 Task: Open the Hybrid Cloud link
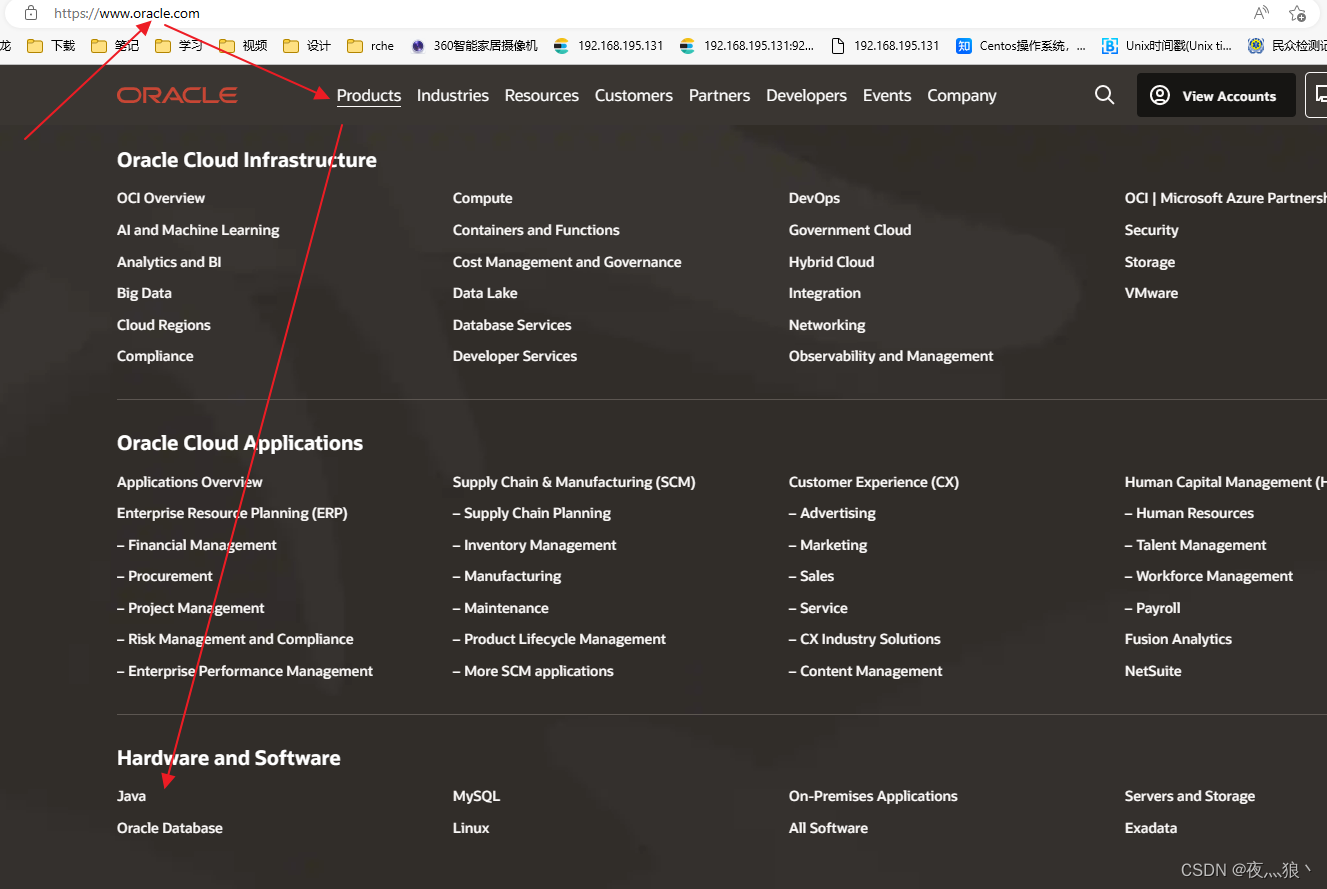(x=831, y=262)
